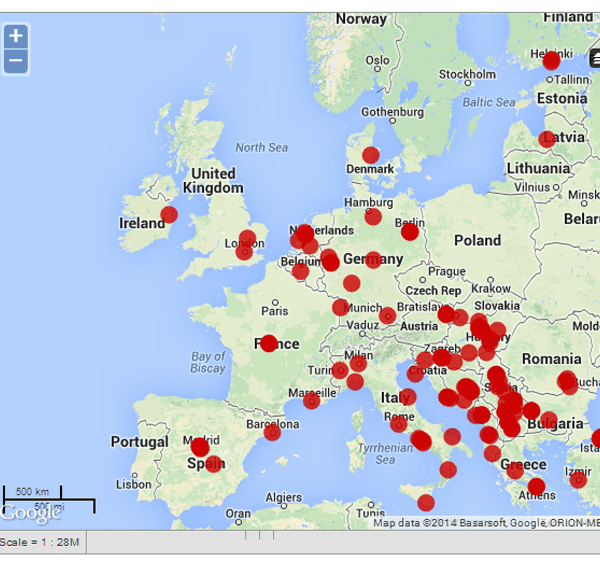Click the marker between Munich and Austria
This screenshot has height=562, width=600.
[x=387, y=316]
